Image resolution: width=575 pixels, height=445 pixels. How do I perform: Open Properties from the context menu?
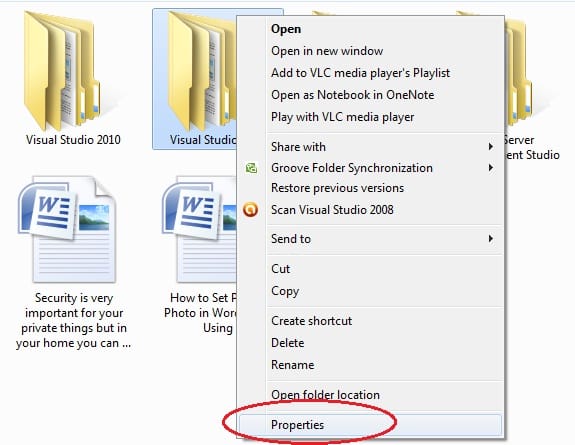click(371, 425)
